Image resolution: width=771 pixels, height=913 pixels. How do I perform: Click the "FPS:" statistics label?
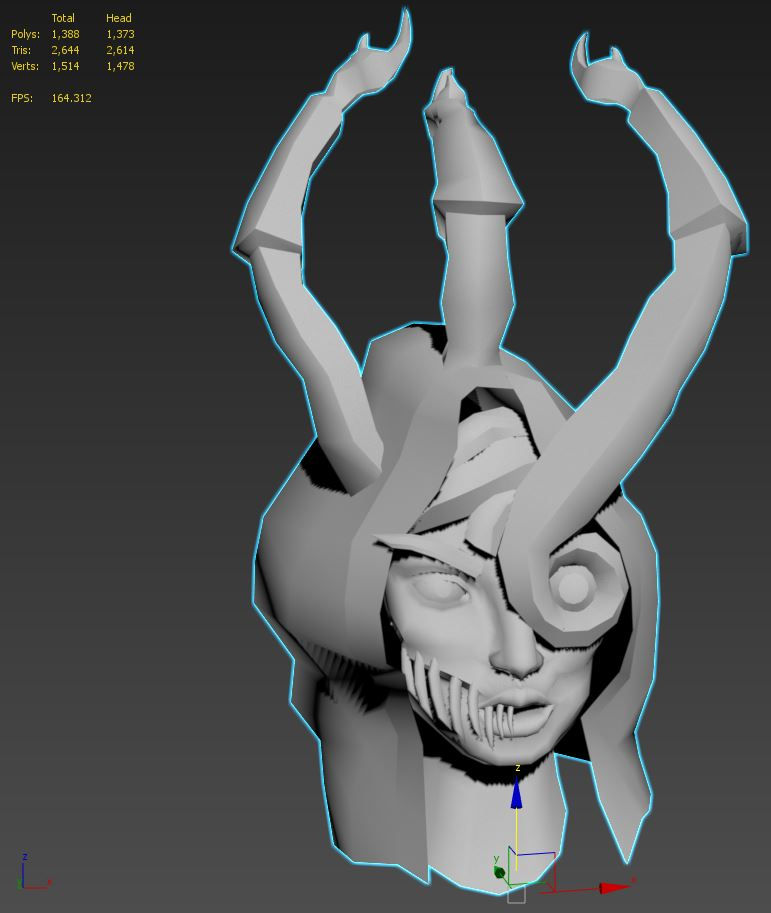coord(22,98)
